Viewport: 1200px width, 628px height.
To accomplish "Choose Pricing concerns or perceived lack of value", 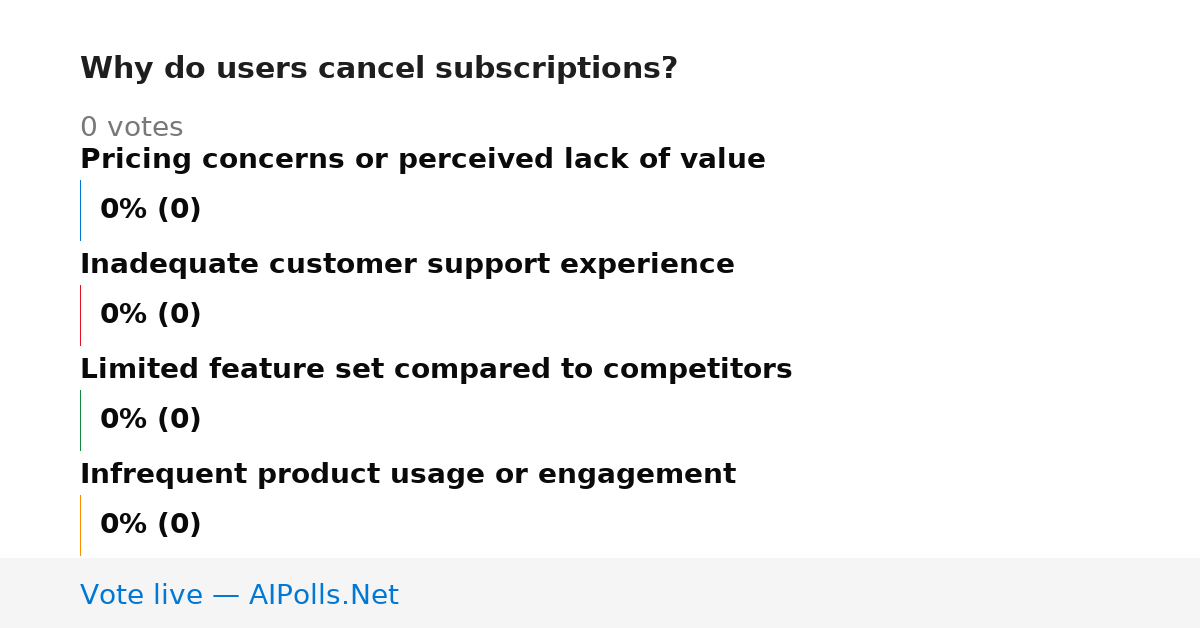I will [423, 160].
